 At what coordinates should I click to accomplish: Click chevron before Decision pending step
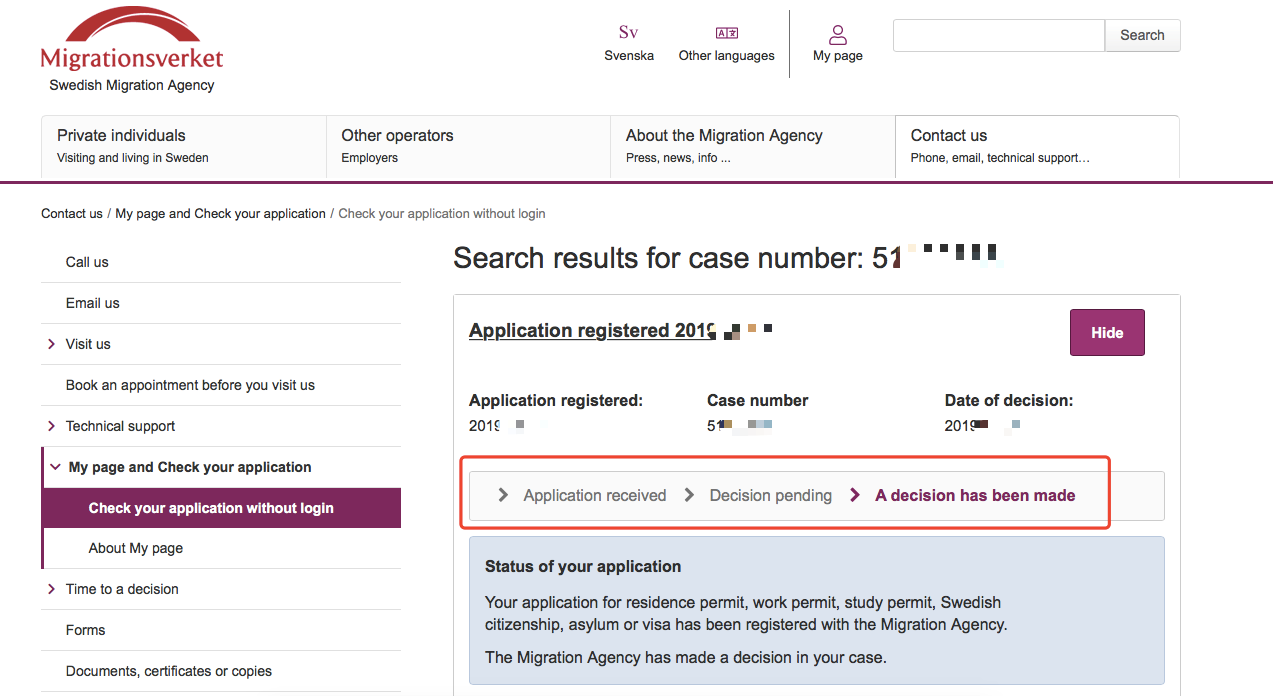(x=689, y=495)
